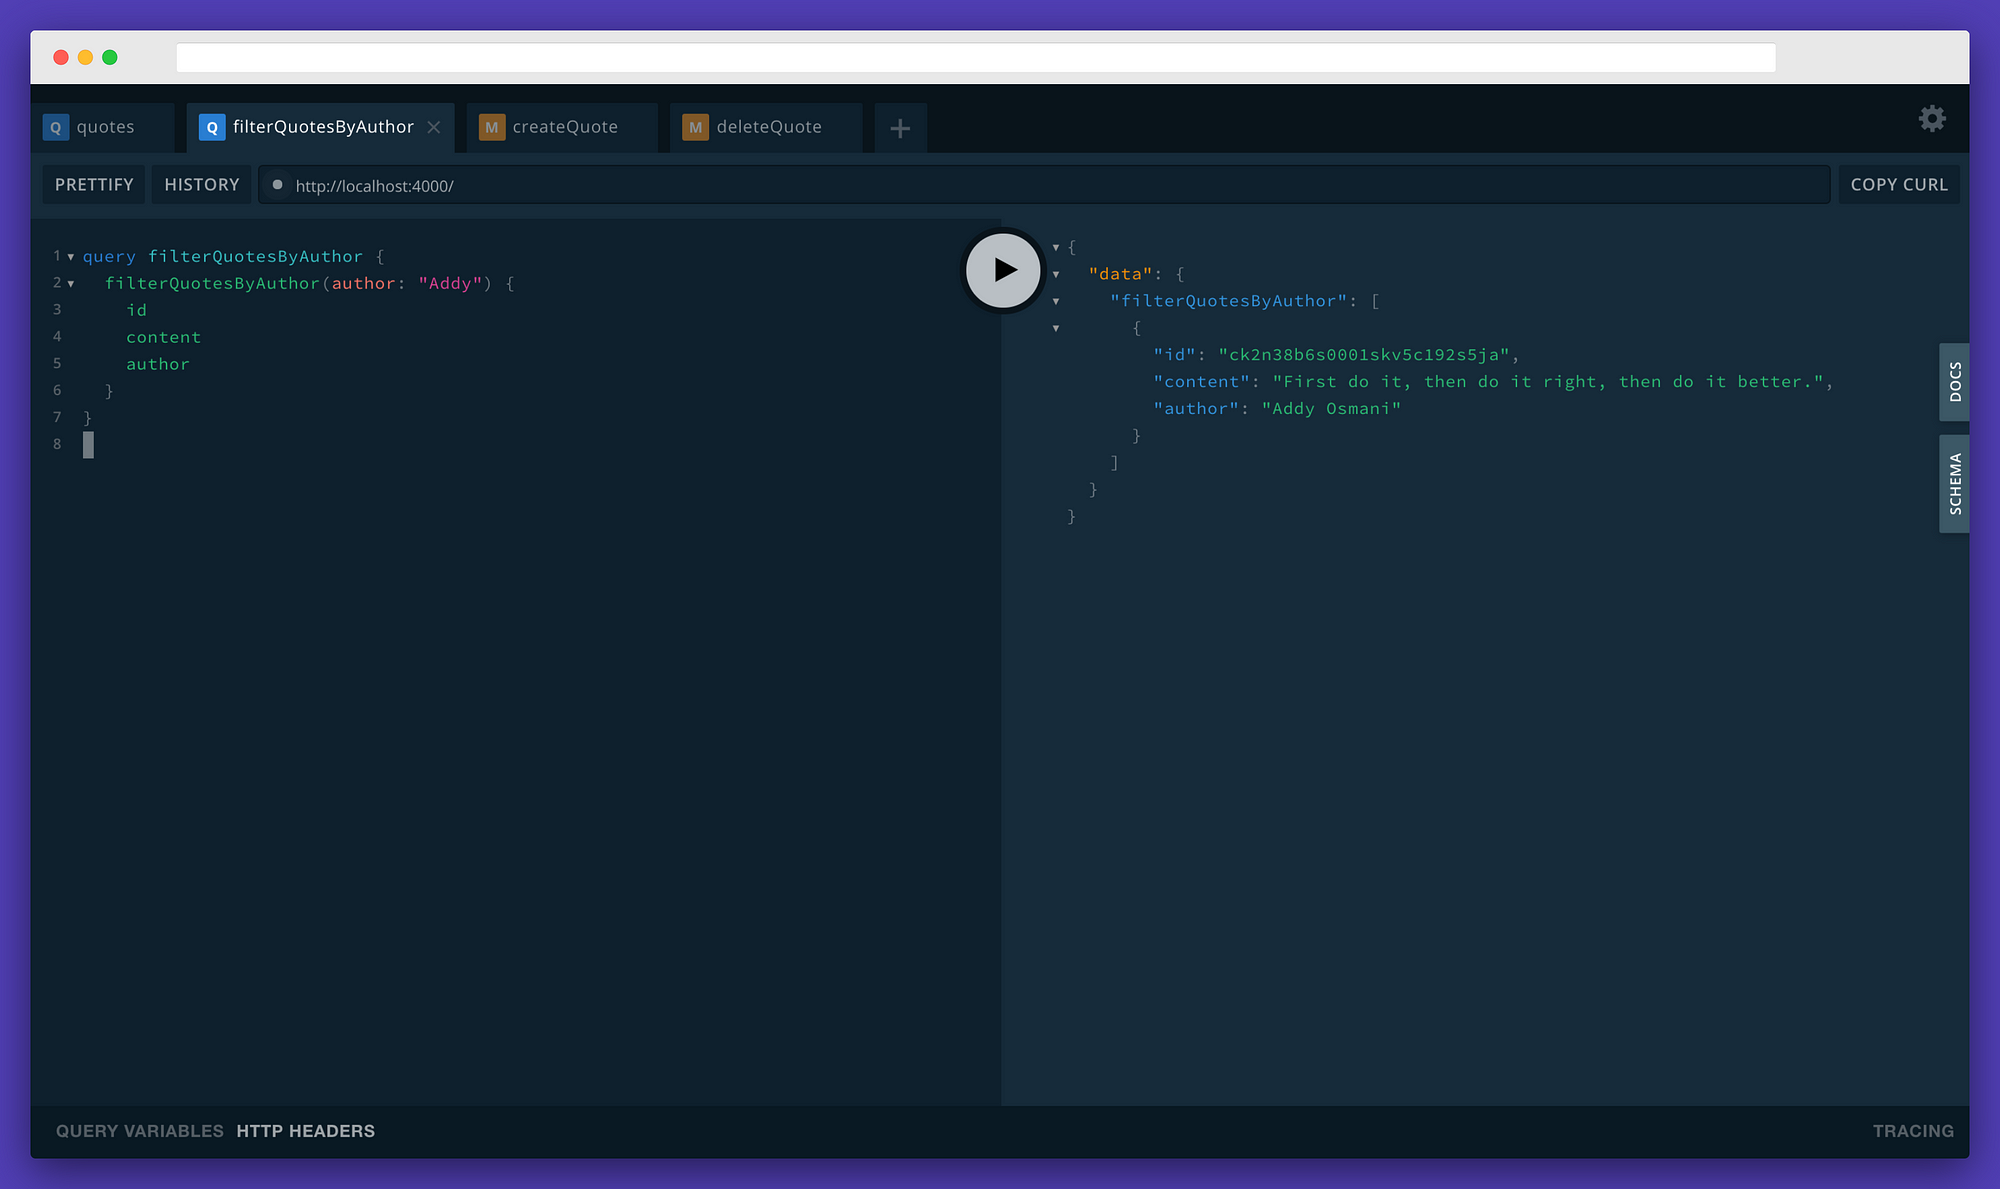Switch to the deleteQuote tab
This screenshot has height=1189, width=2000.
click(x=768, y=127)
